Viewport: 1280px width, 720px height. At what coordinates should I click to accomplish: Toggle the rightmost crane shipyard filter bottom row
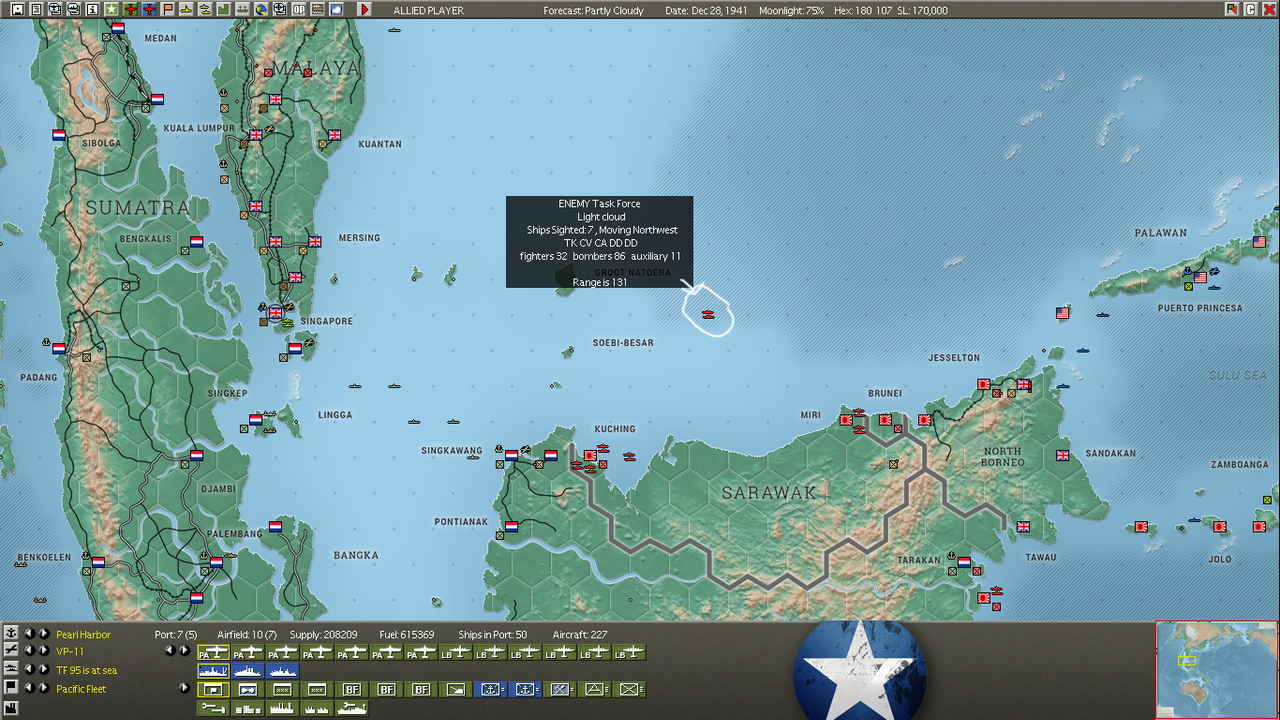351,708
